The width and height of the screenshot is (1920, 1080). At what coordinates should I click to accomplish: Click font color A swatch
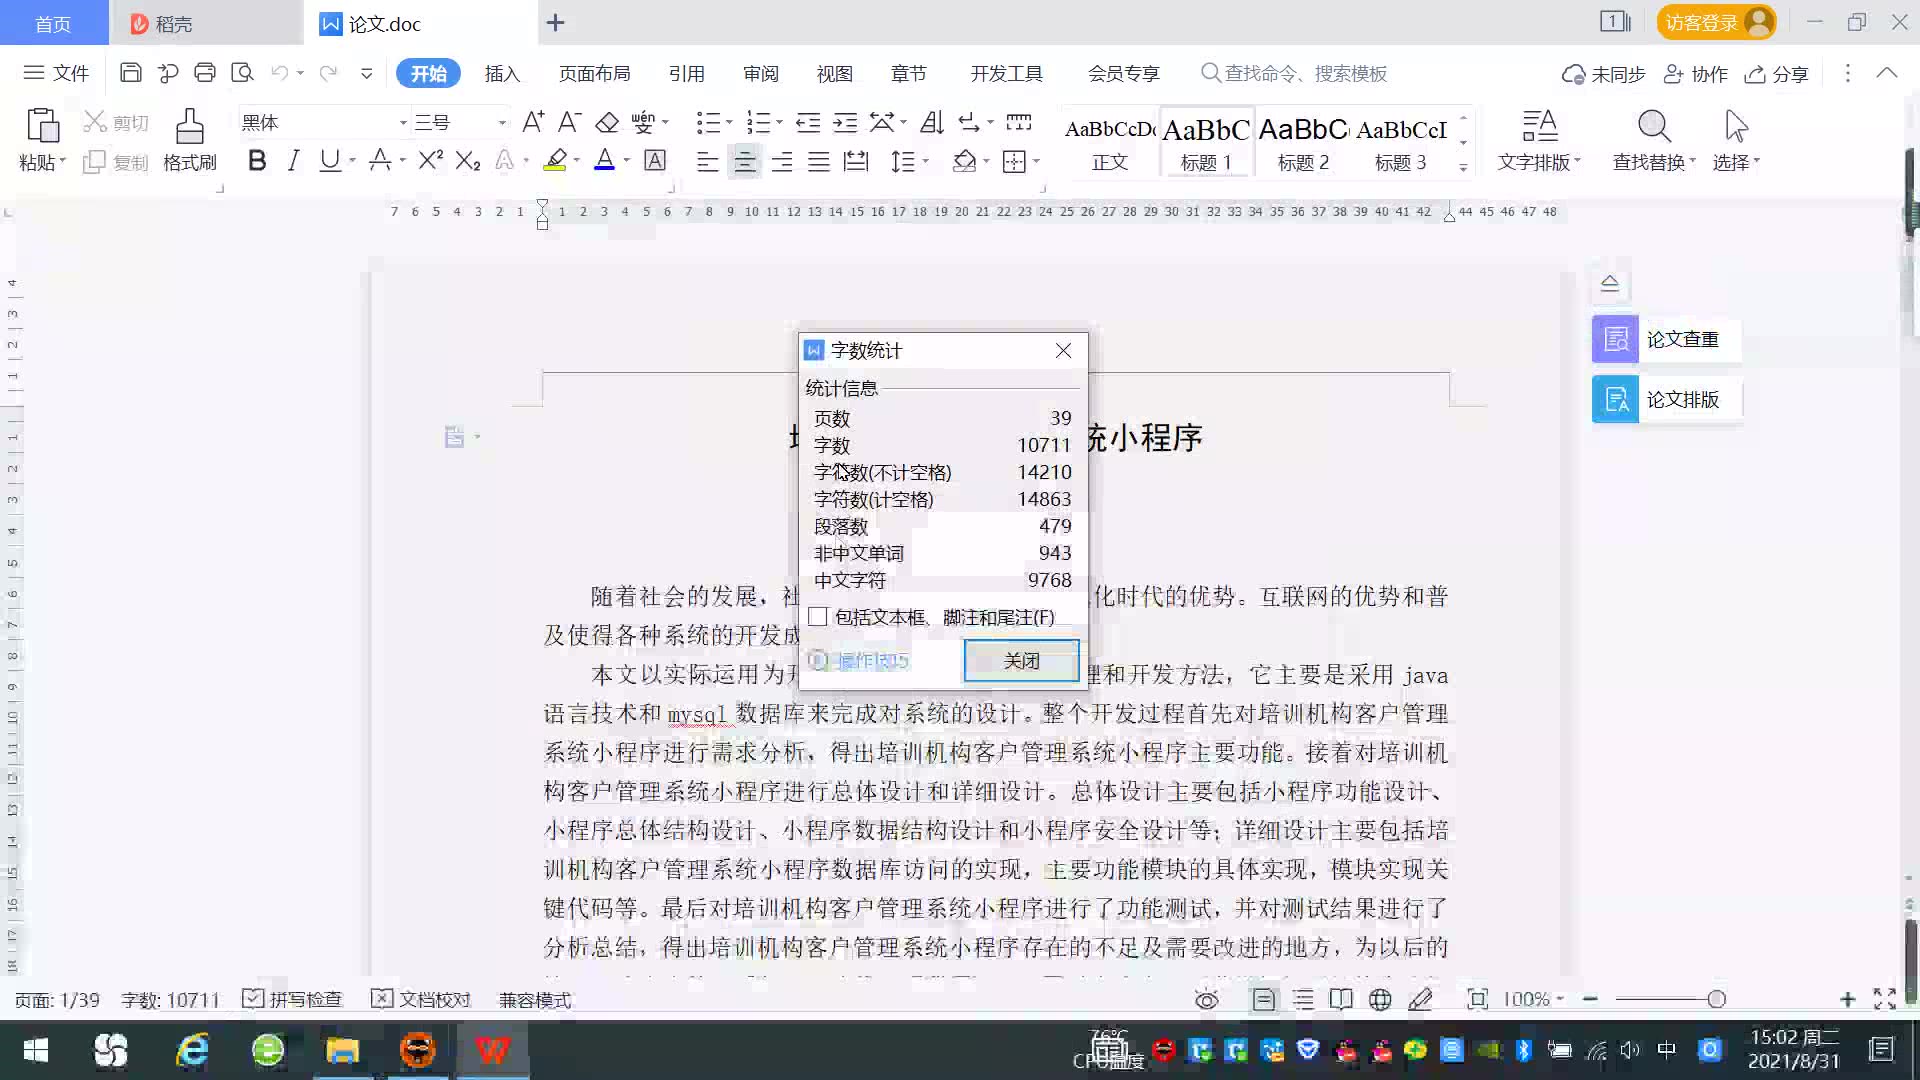pyautogui.click(x=605, y=160)
